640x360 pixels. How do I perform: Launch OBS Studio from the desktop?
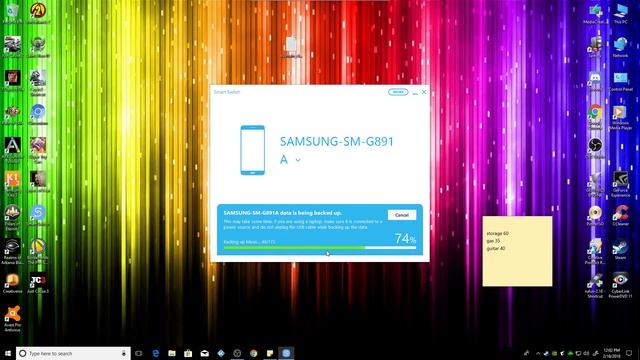[595, 148]
